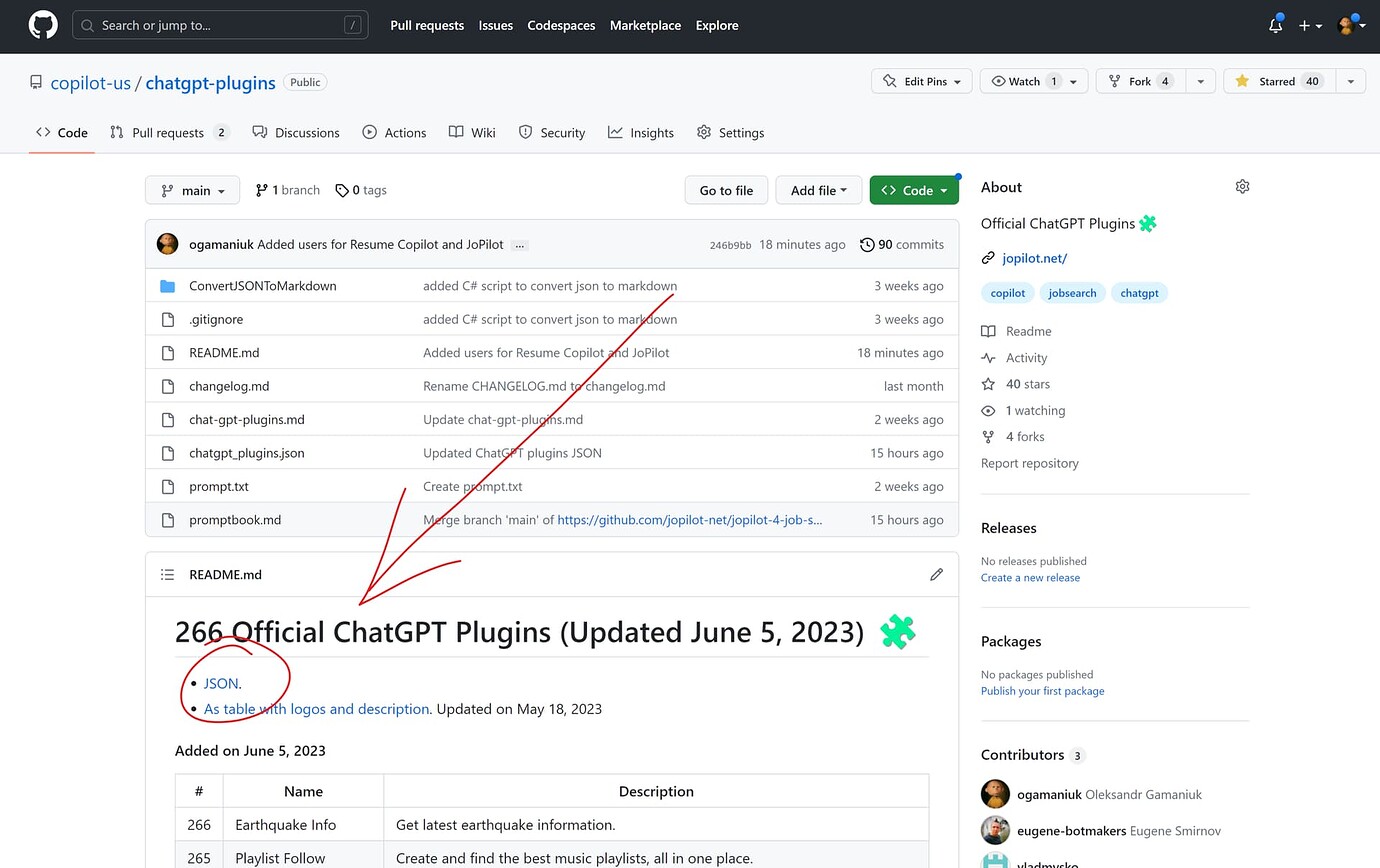Image resolution: width=1380 pixels, height=868 pixels.
Task: Open the Insights tab
Action: pyautogui.click(x=640, y=131)
